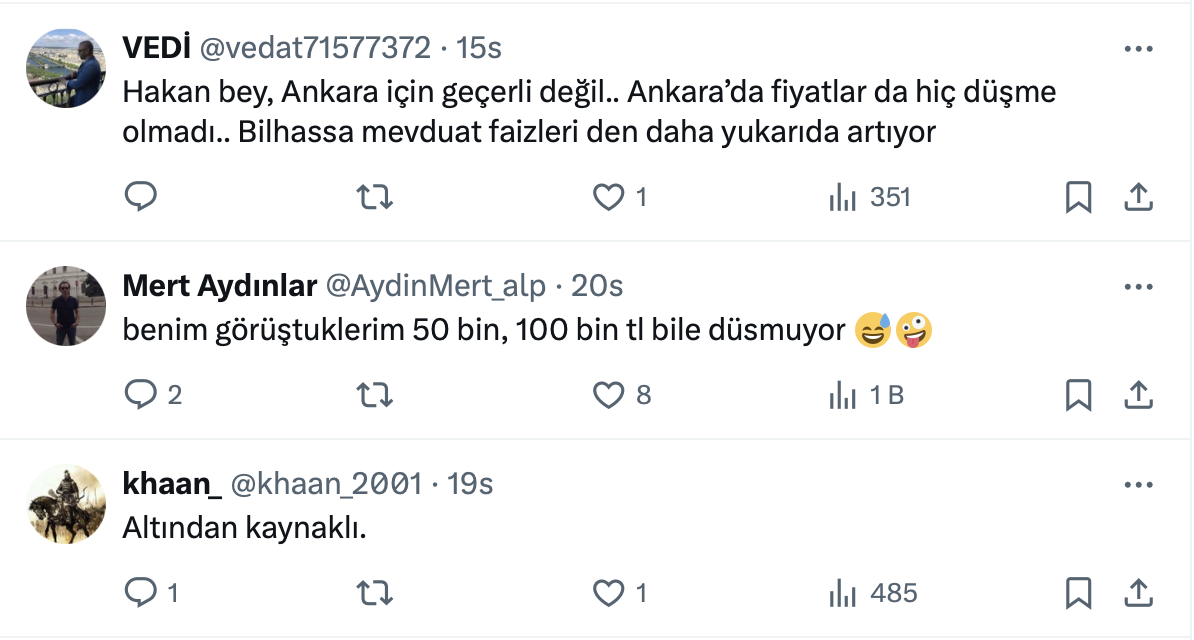Reply to VEDİ's tweet
Screen dimensions: 1194x640
click(141, 197)
